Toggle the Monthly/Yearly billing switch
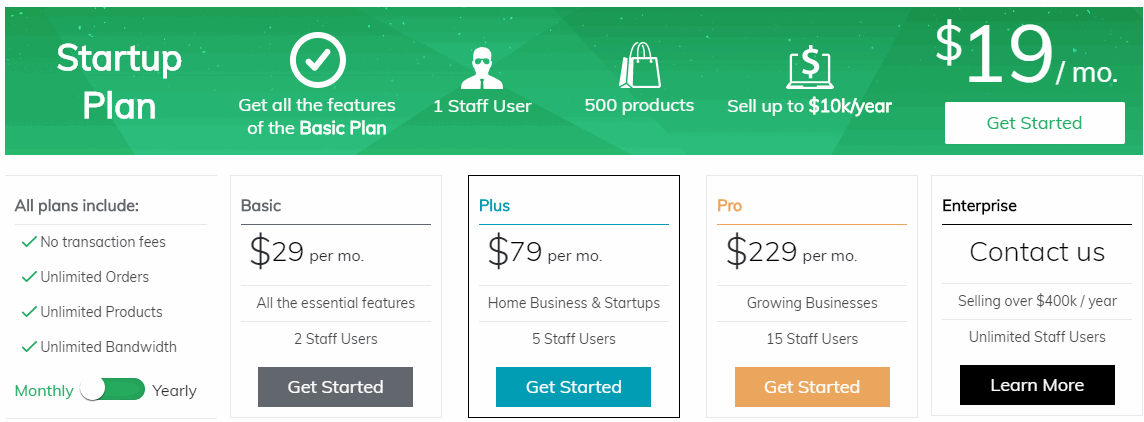The width and height of the screenshot is (1144, 422). [113, 390]
